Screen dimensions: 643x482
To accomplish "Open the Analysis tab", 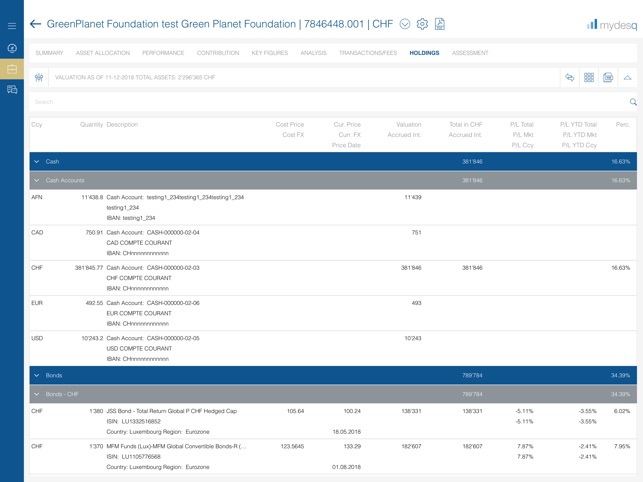I will coord(313,53).
